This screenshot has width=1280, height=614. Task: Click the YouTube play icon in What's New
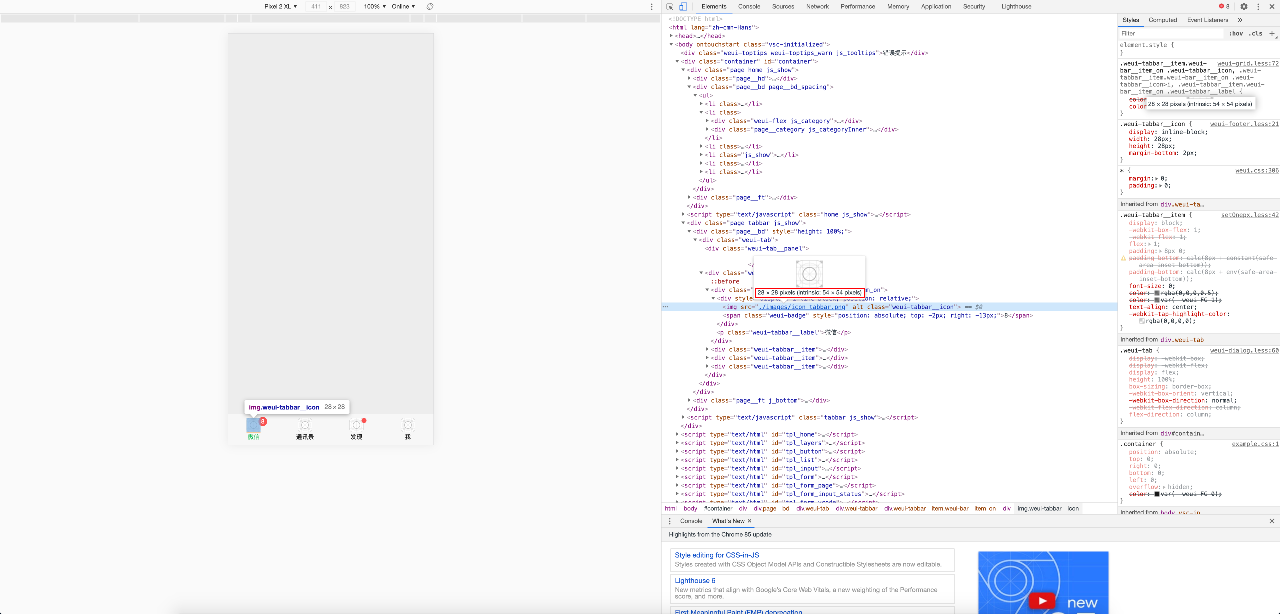(1043, 601)
